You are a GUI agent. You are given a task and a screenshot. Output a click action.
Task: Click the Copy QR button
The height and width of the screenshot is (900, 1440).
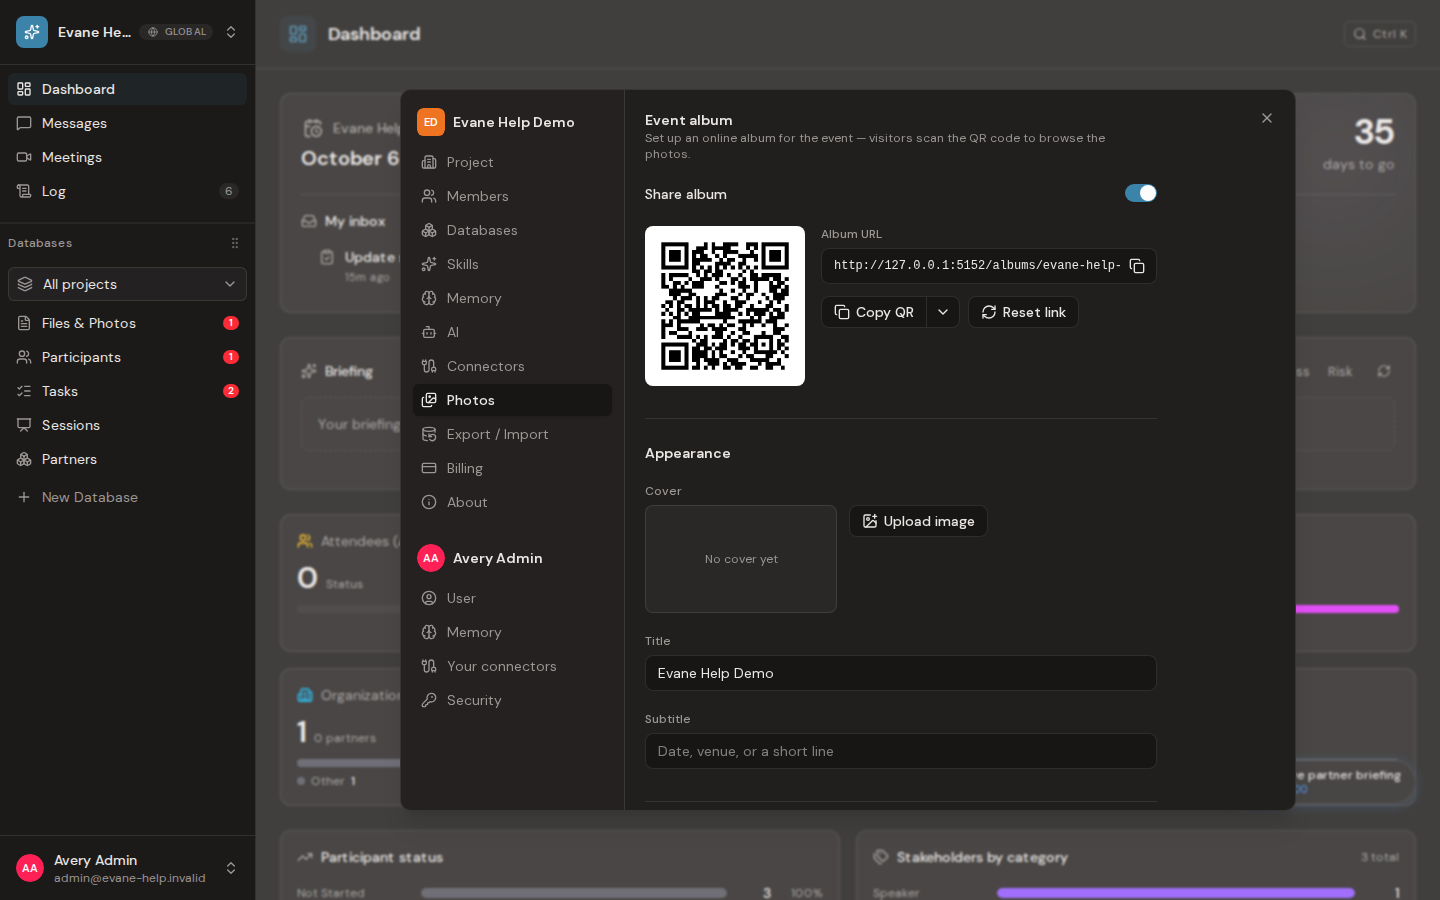click(x=874, y=312)
